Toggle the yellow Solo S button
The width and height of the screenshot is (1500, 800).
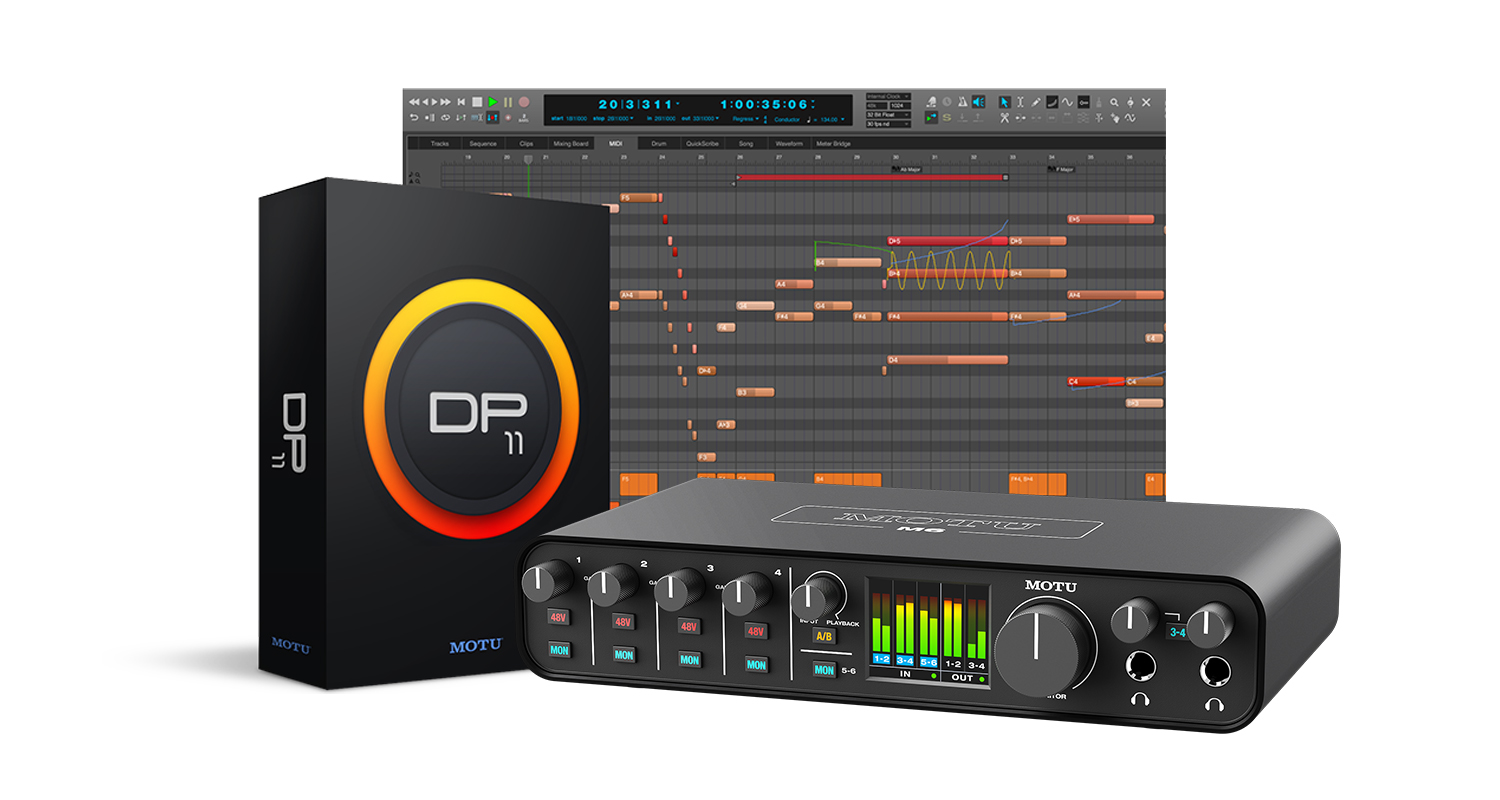[947, 118]
